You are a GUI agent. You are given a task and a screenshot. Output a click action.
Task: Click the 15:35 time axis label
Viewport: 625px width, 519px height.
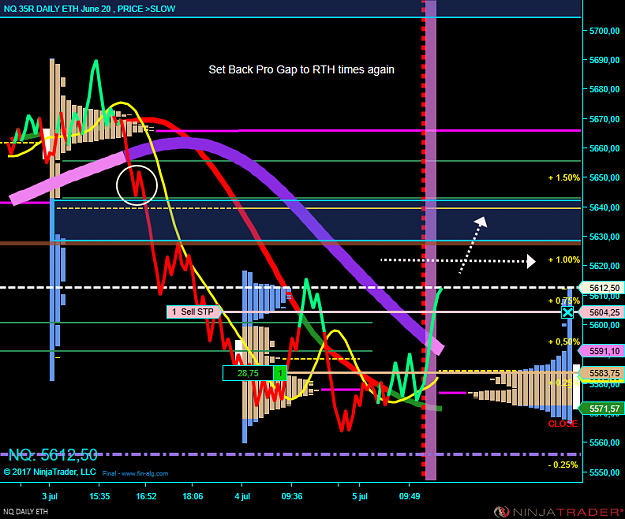click(x=100, y=496)
